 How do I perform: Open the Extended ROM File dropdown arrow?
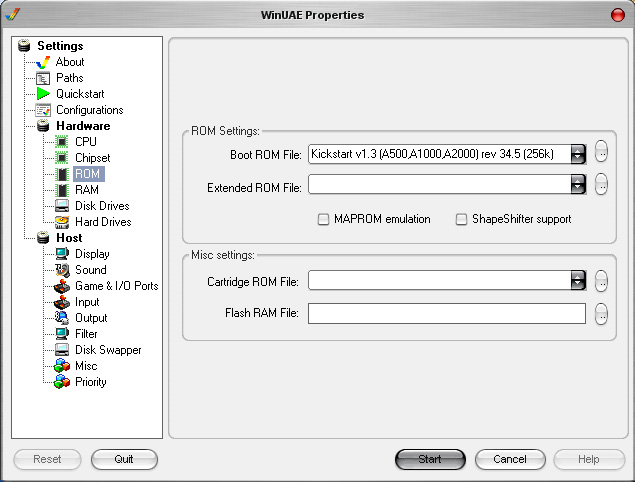tap(578, 185)
